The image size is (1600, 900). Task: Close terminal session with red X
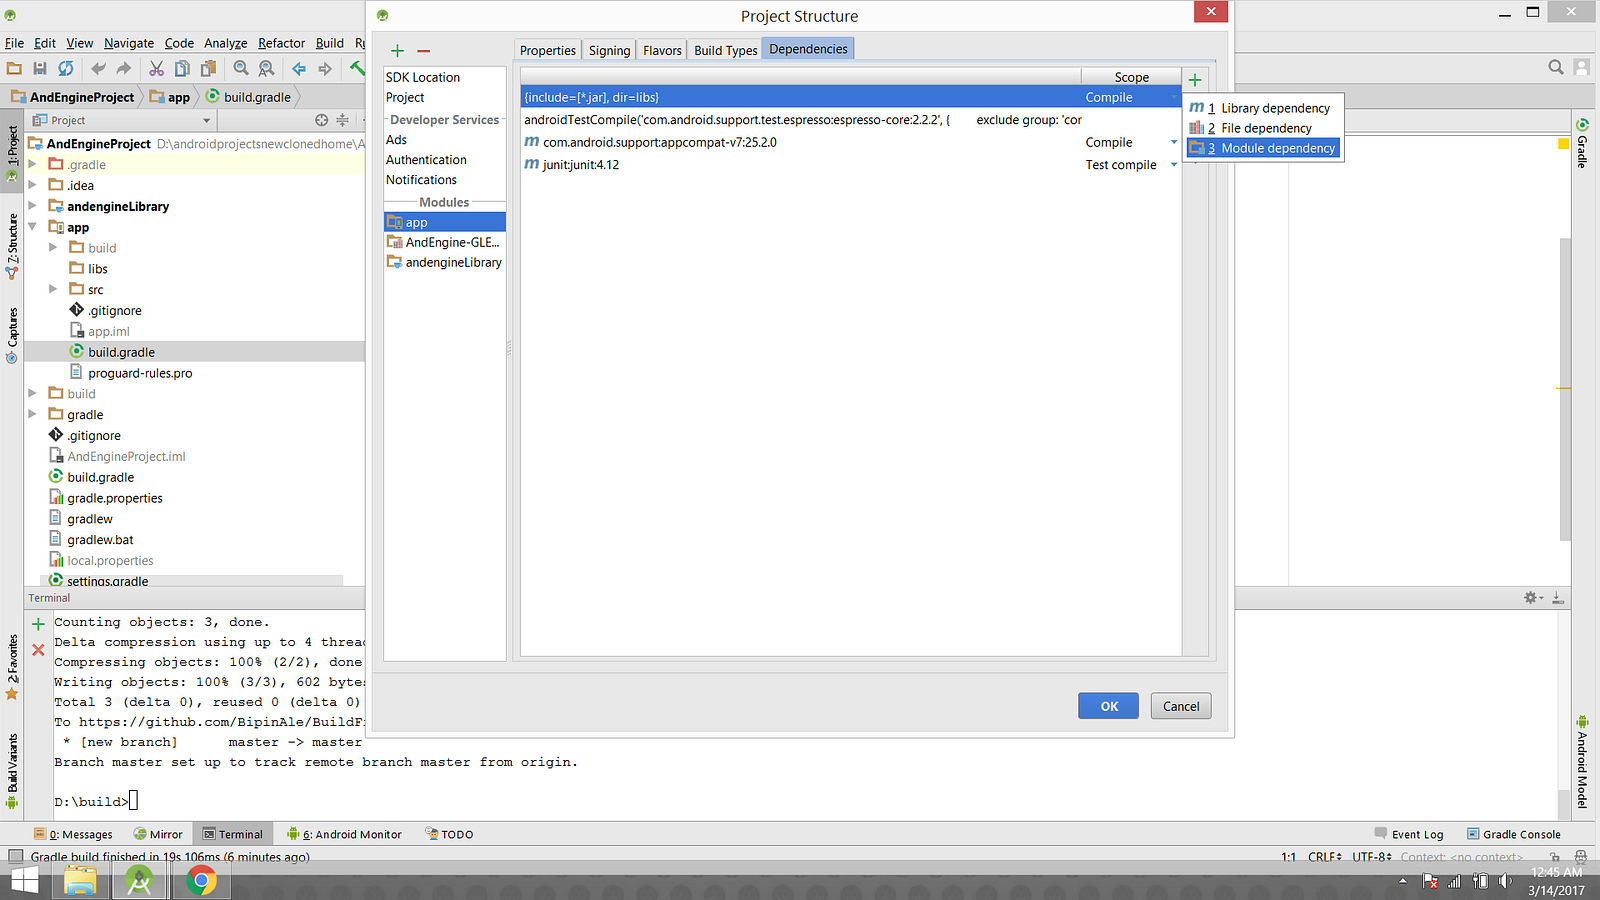pos(38,650)
